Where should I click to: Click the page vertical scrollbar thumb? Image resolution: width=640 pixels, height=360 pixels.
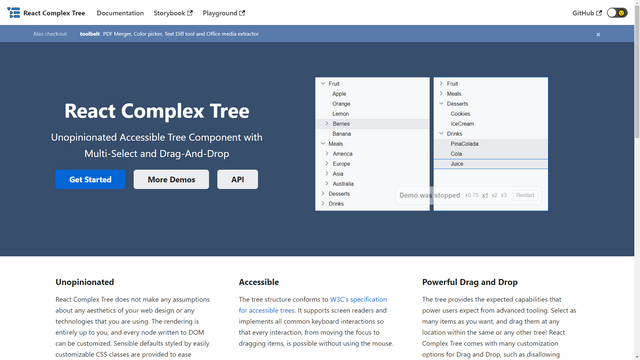637,71
